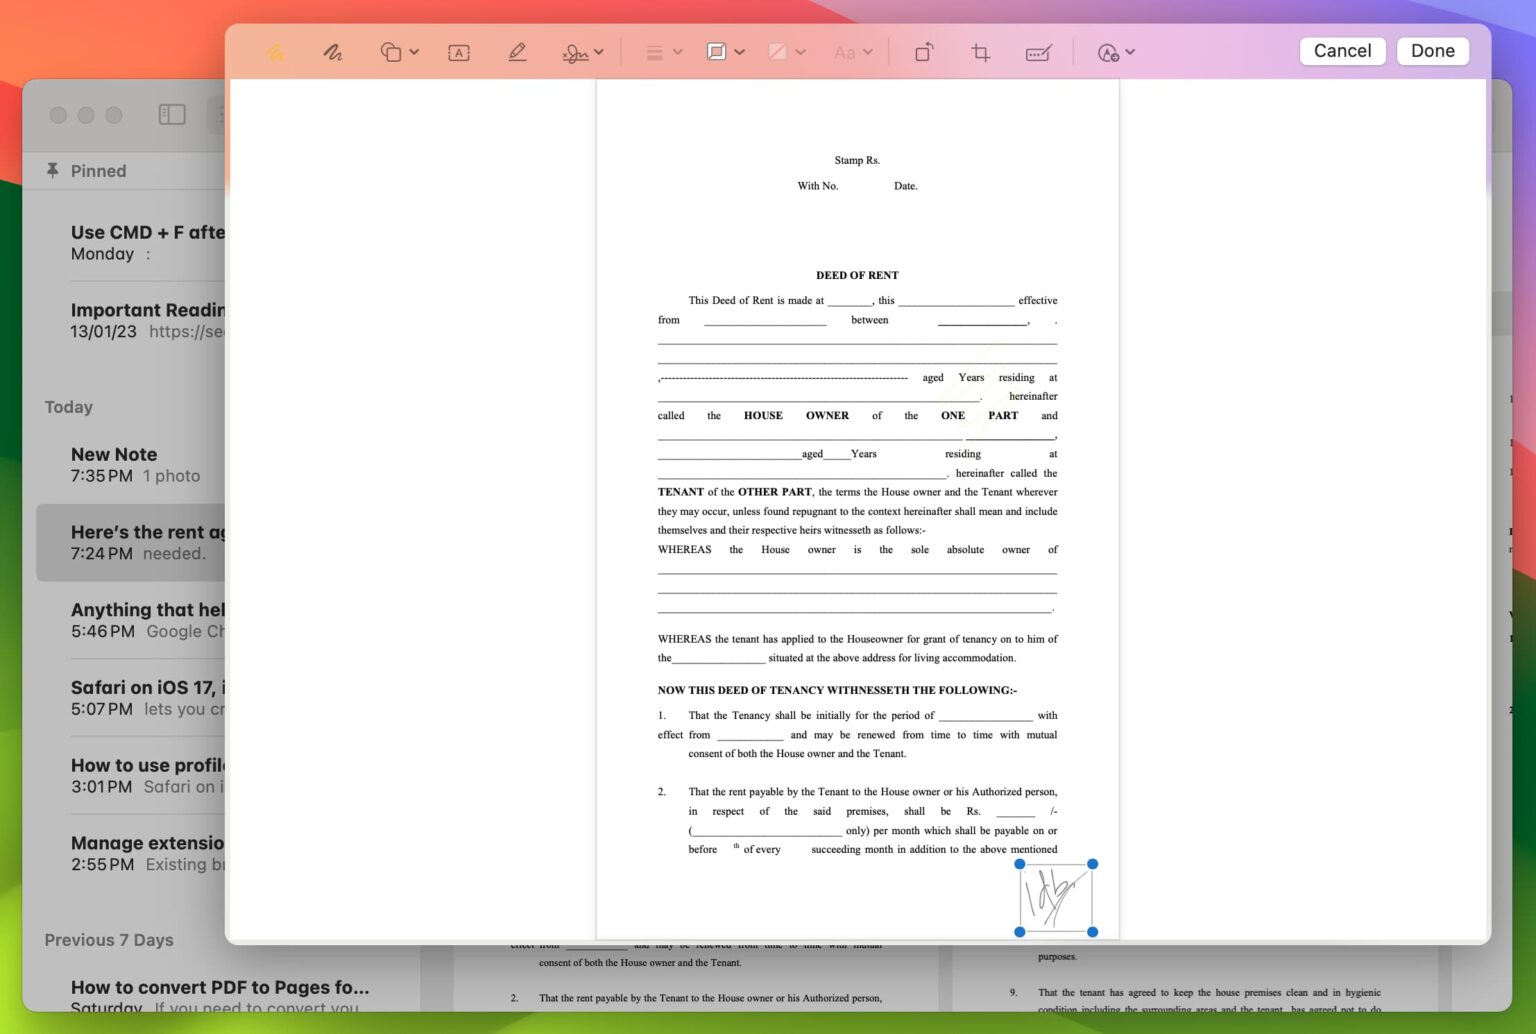This screenshot has height=1034, width=1536.
Task: Click the 'Date.' label in the document
Action: [905, 186]
